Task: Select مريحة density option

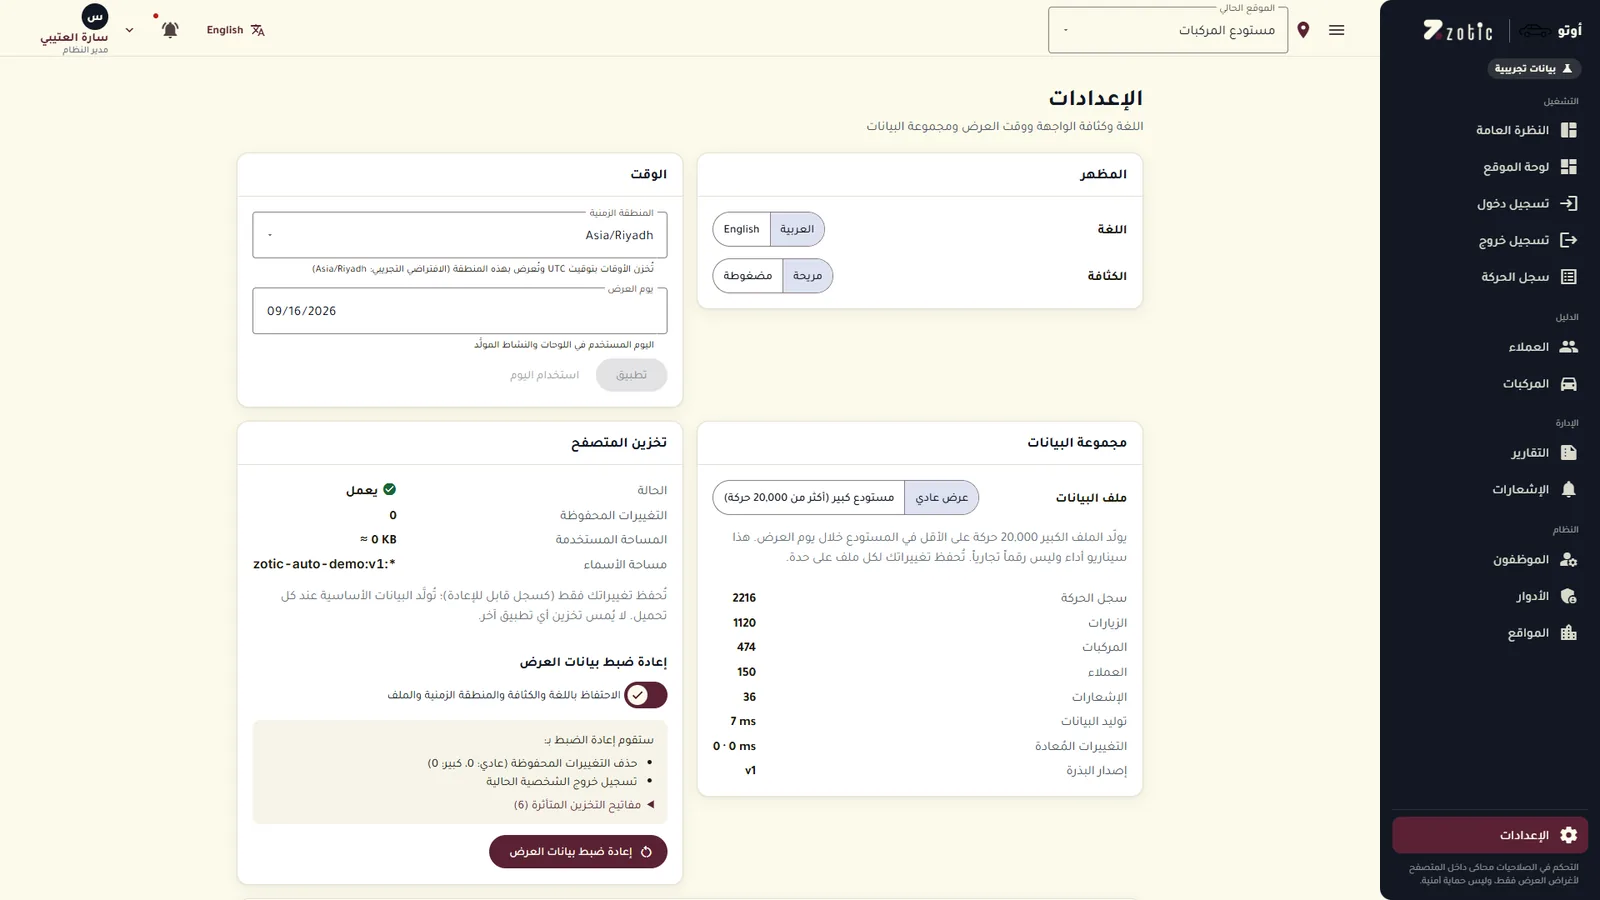Action: (807, 276)
